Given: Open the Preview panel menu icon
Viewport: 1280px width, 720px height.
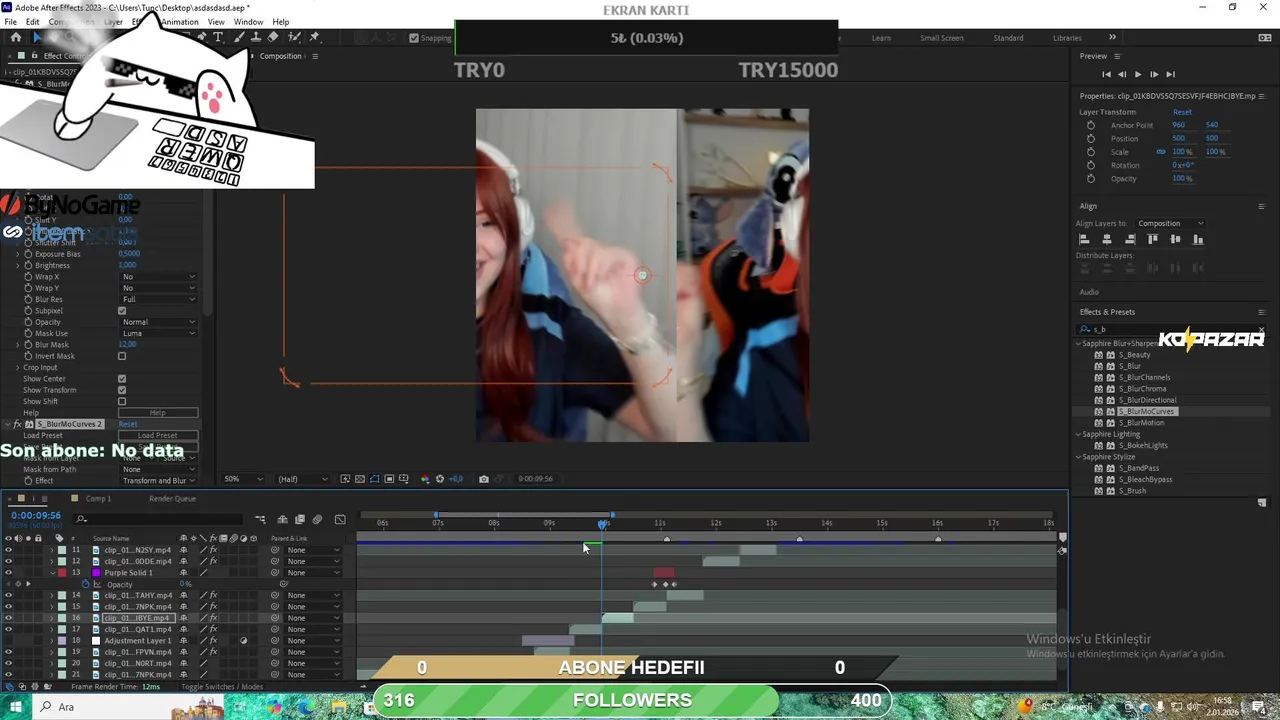Looking at the screenshot, I should tap(1117, 56).
